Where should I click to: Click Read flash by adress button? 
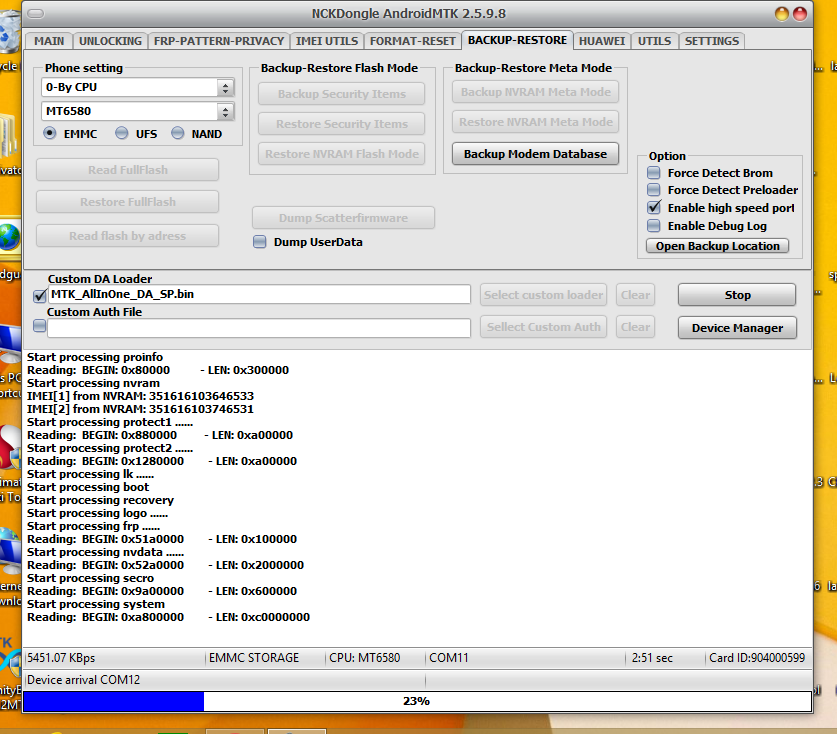point(128,236)
